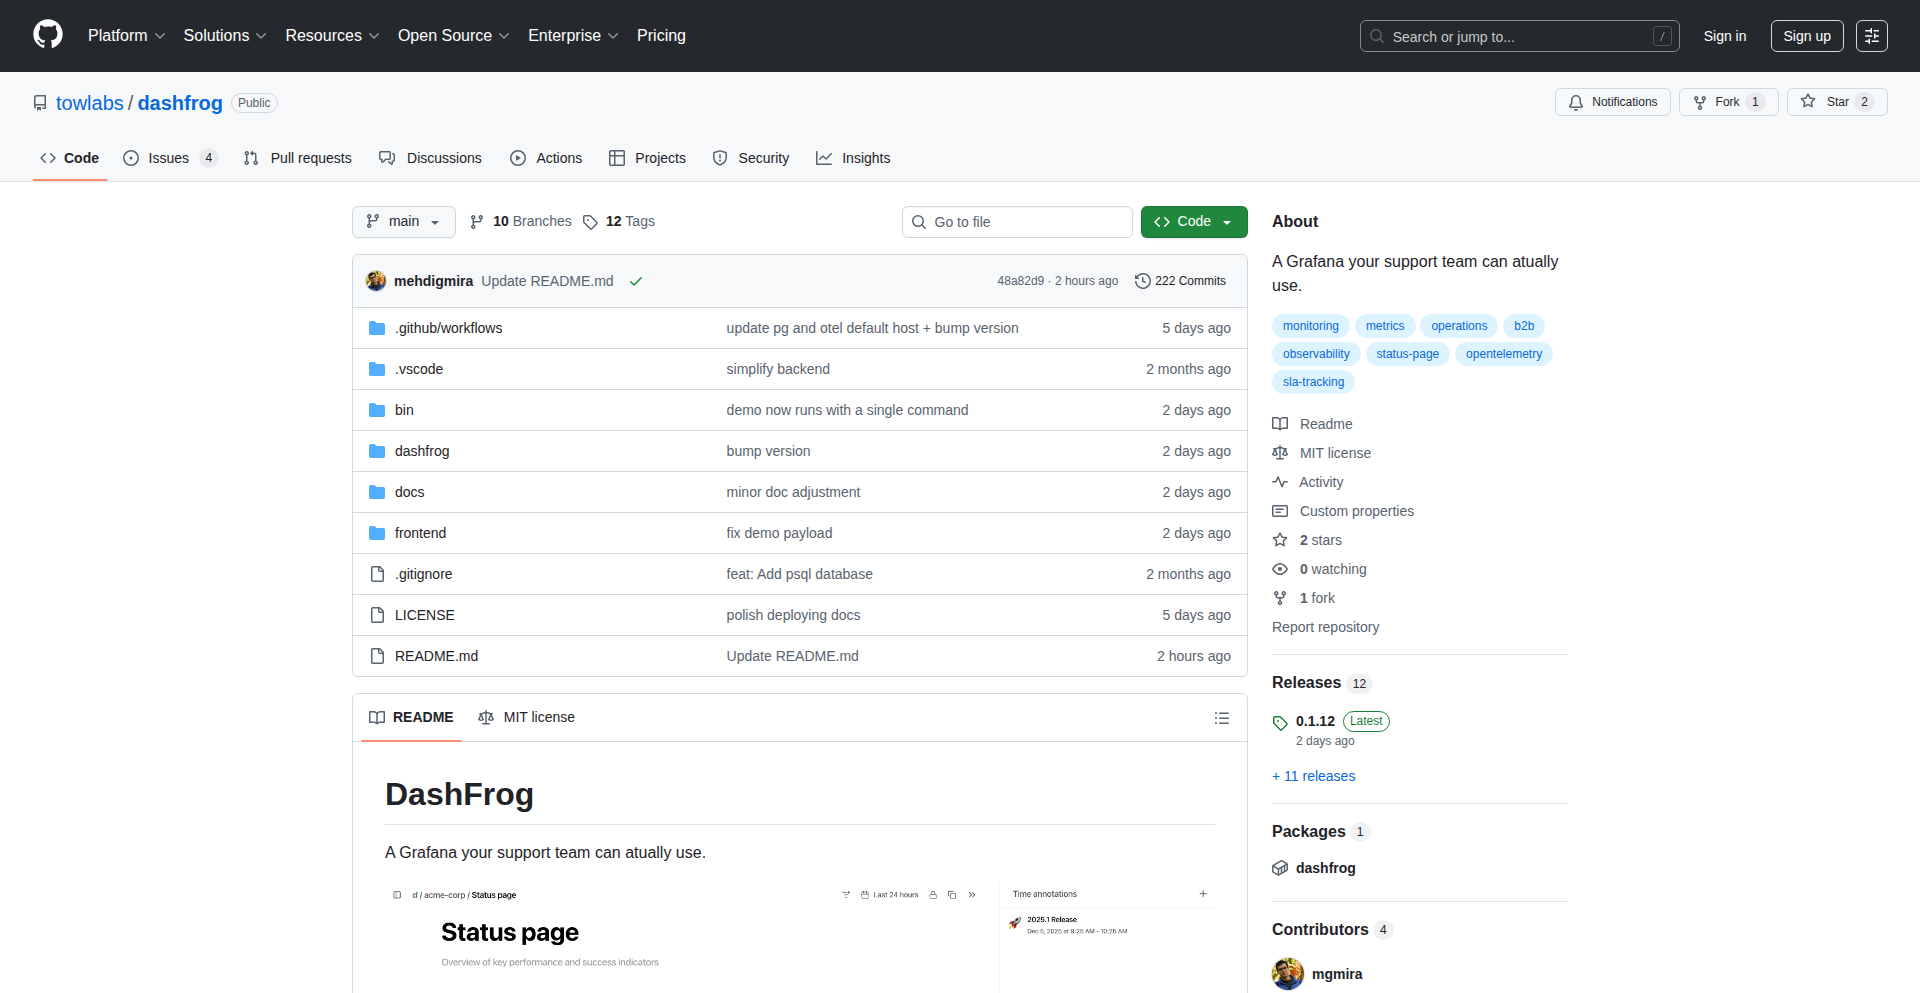
Task: Open the green Code dropdown button
Action: pyautogui.click(x=1194, y=222)
